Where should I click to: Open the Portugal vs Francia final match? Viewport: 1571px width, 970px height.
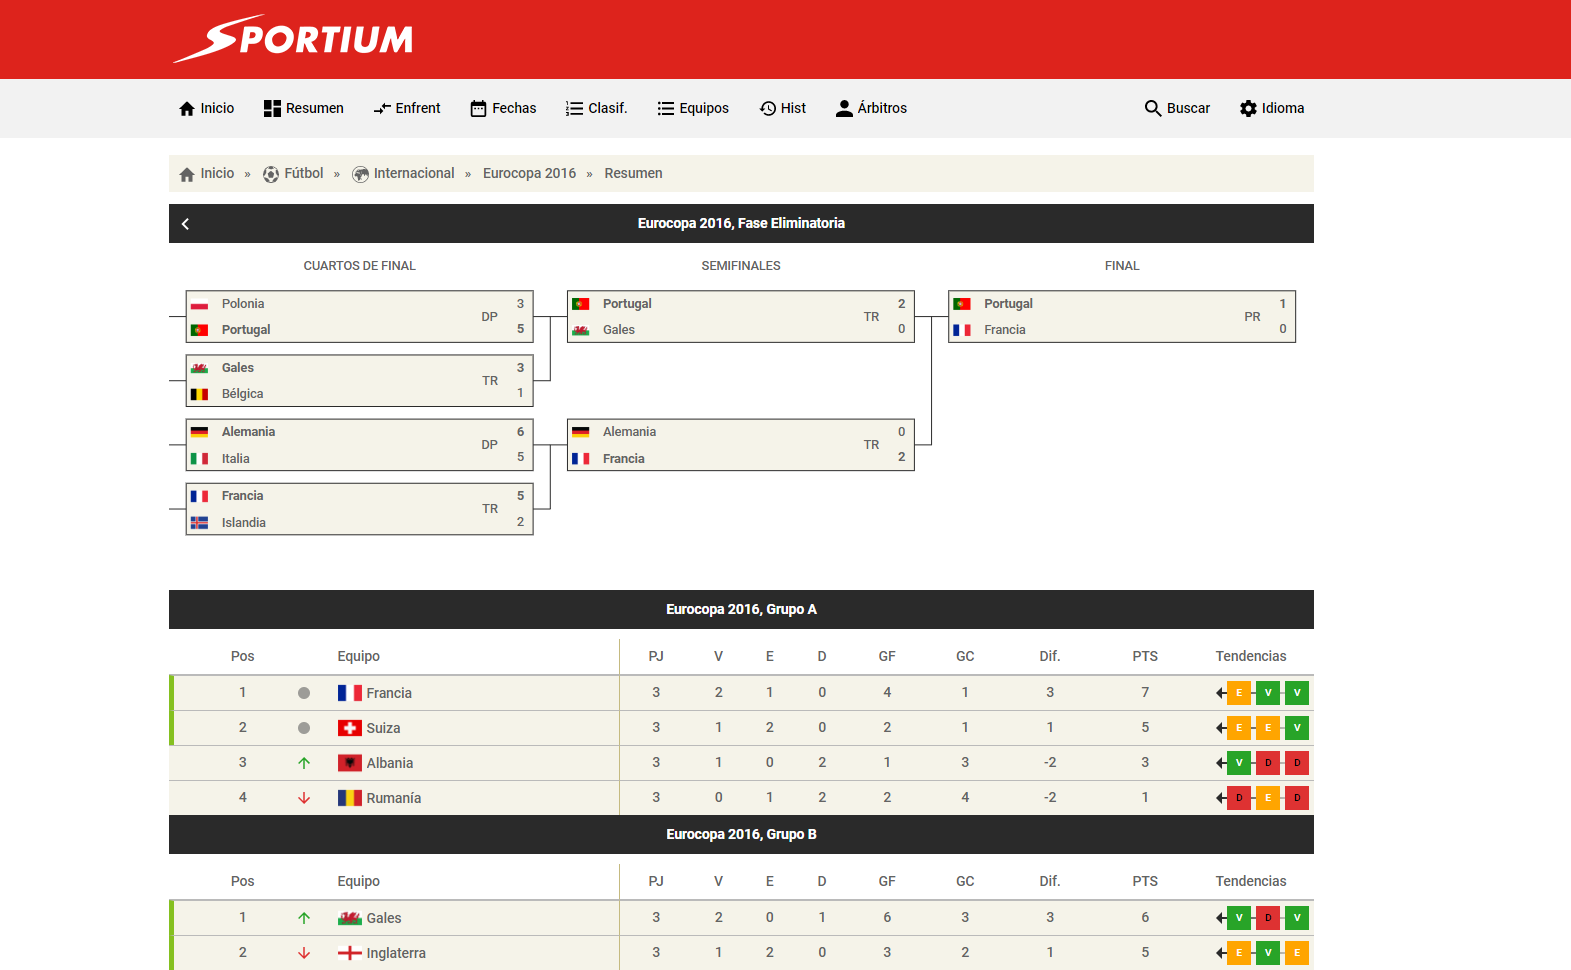click(1121, 317)
